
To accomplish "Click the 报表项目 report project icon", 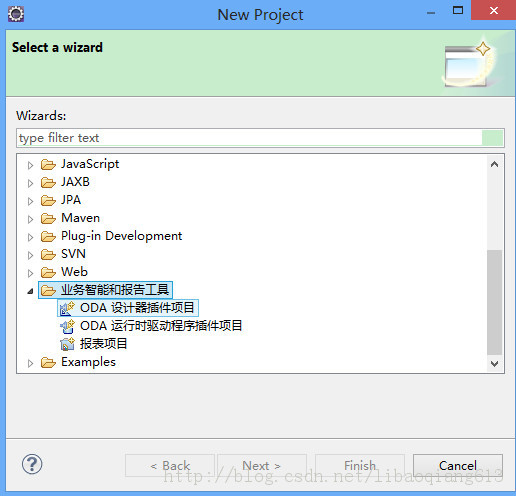I will click(67, 344).
